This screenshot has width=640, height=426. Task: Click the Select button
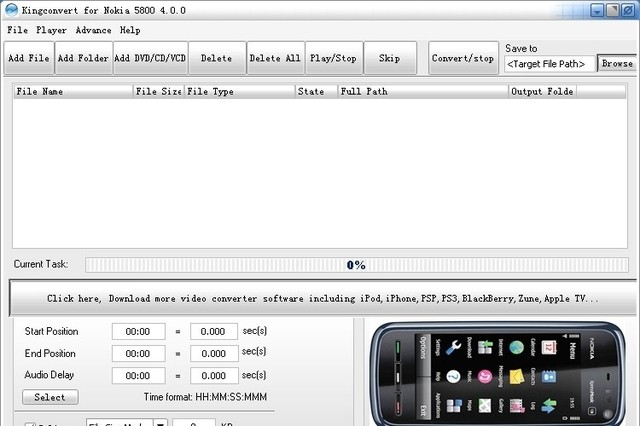tap(50, 397)
